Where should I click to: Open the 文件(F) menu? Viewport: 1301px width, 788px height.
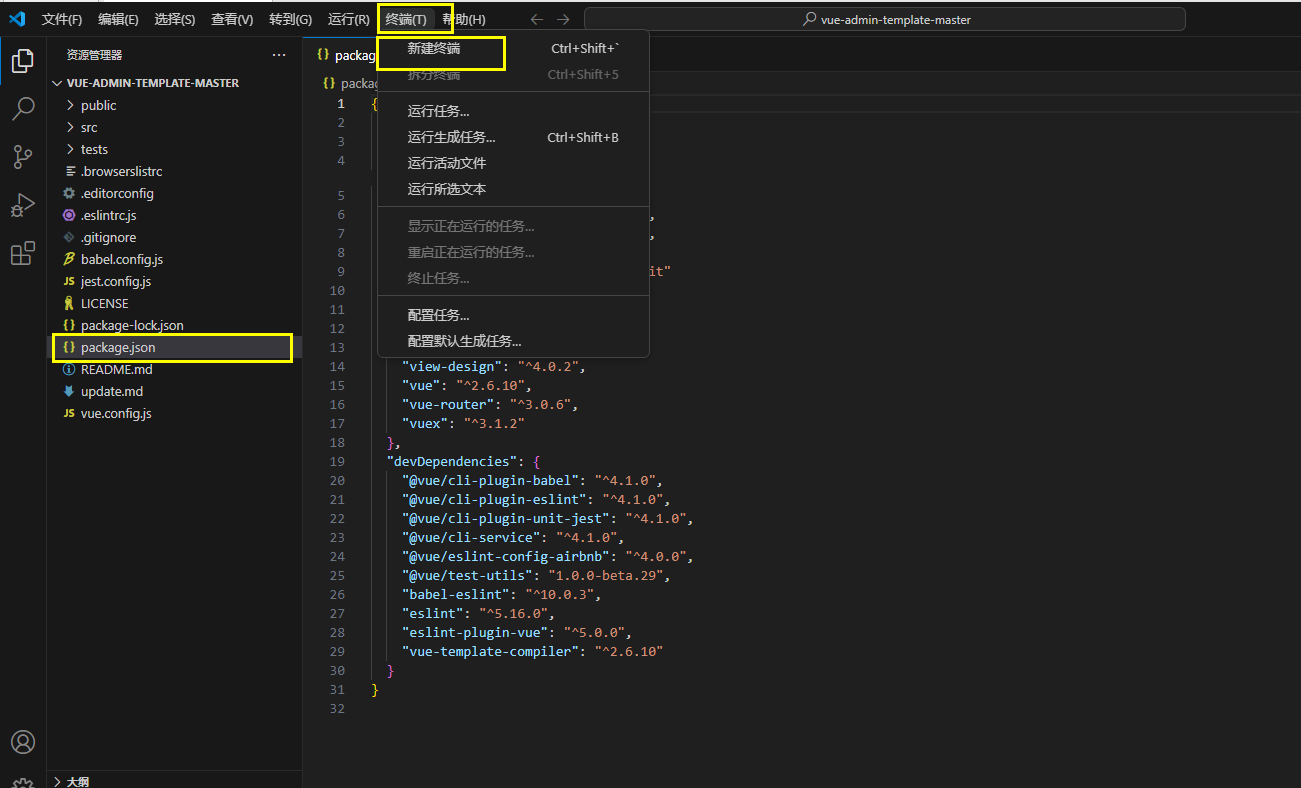62,19
